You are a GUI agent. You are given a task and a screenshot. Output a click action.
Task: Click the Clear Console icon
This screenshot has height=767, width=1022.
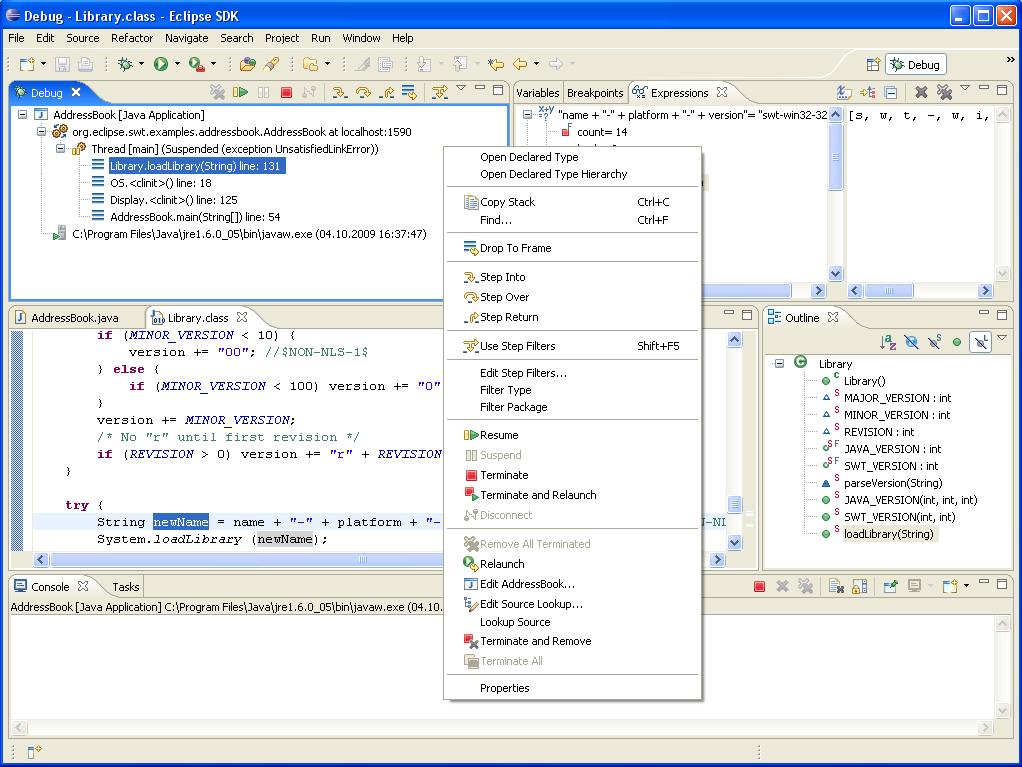(836, 586)
